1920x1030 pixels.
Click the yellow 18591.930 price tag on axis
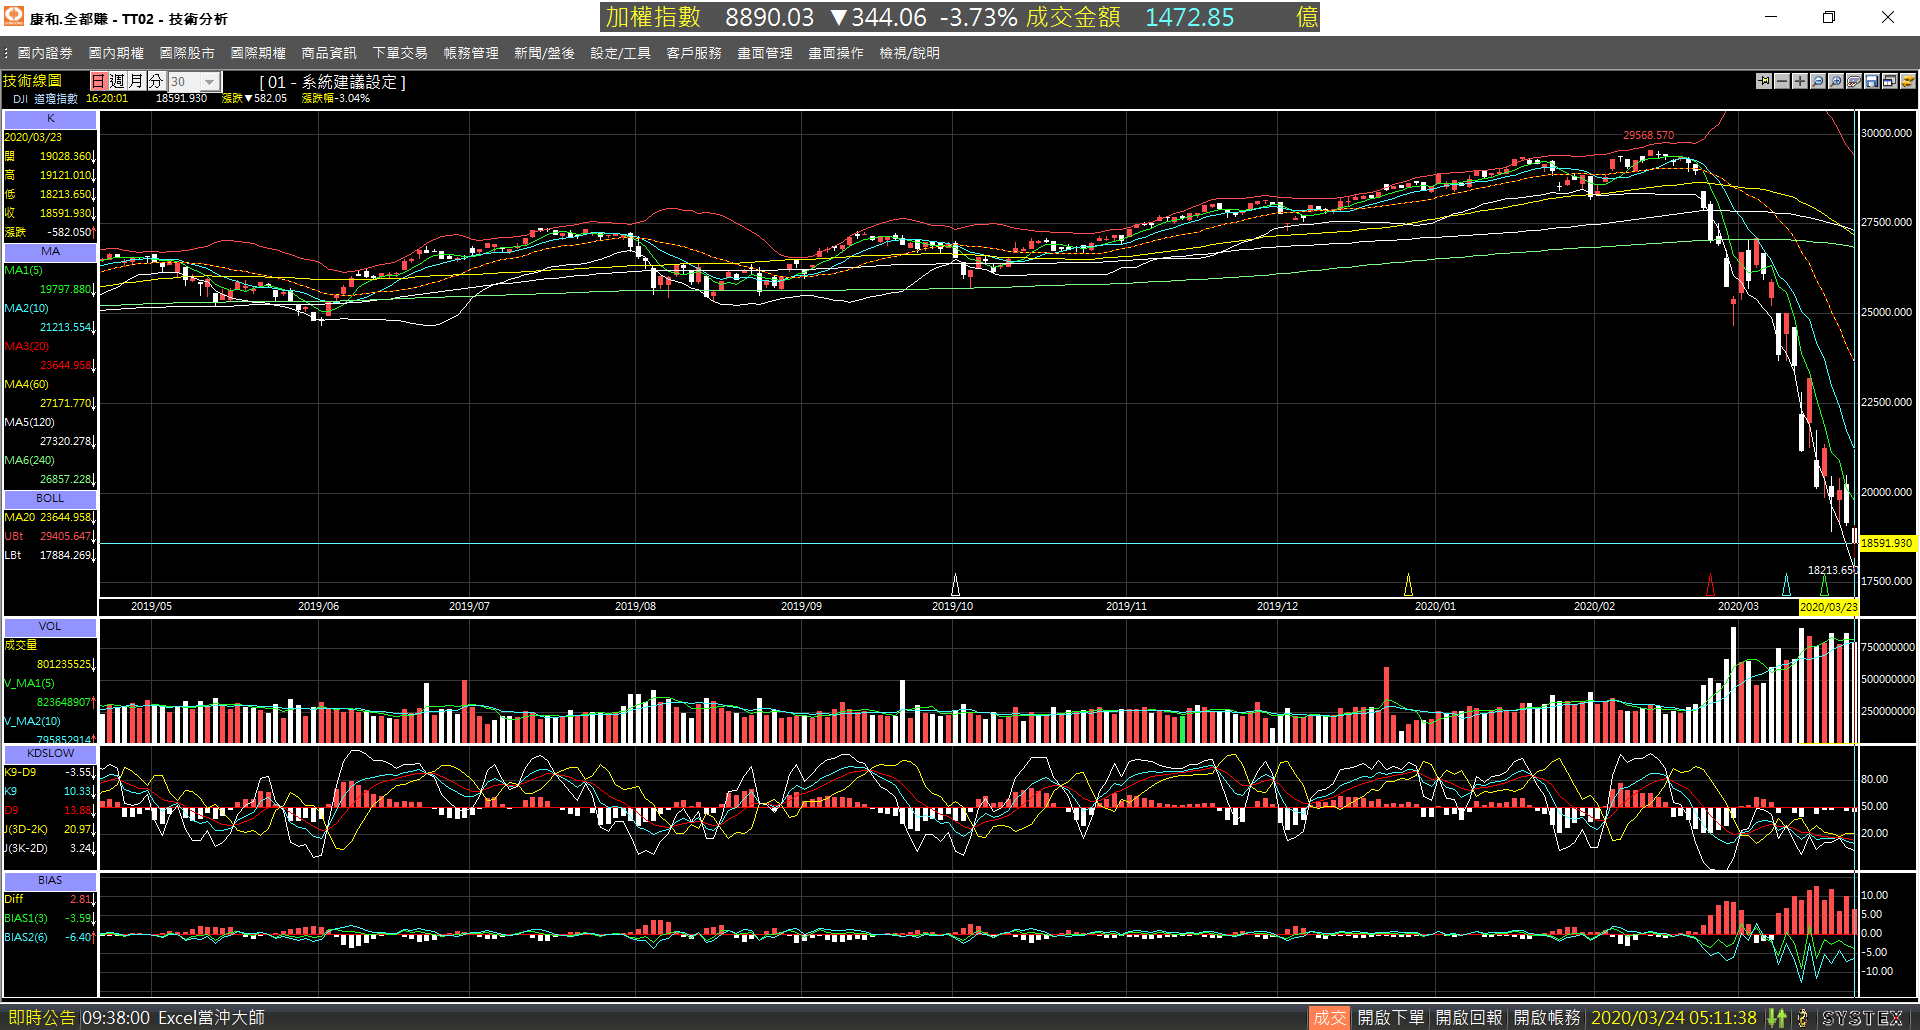click(x=1886, y=544)
